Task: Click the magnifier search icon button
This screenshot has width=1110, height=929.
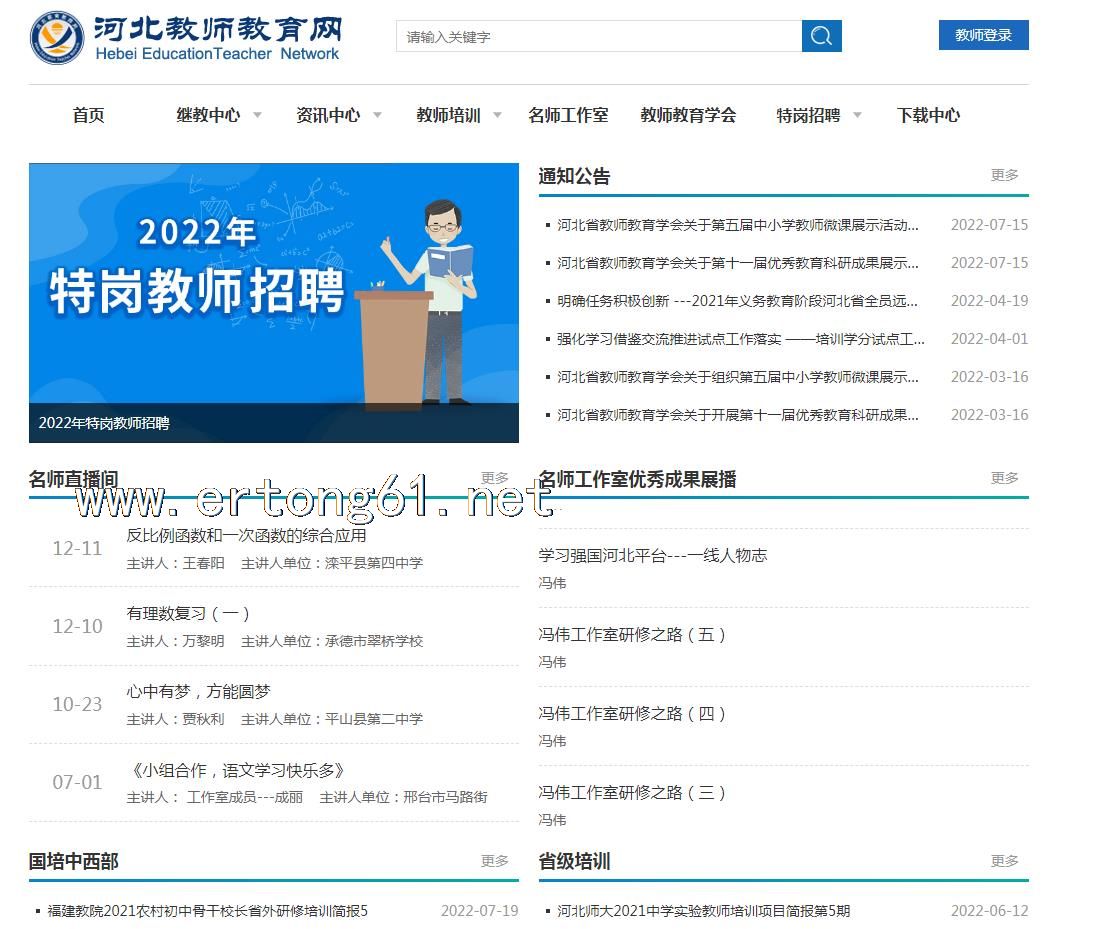Action: (821, 36)
